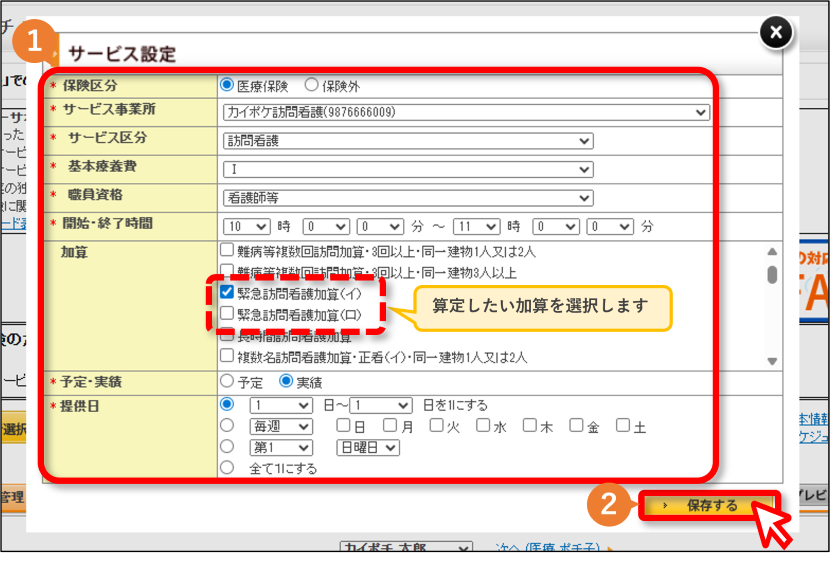The width and height of the screenshot is (830, 562).
Task: Open the 毎週 frequency dropdown
Action: (281, 427)
